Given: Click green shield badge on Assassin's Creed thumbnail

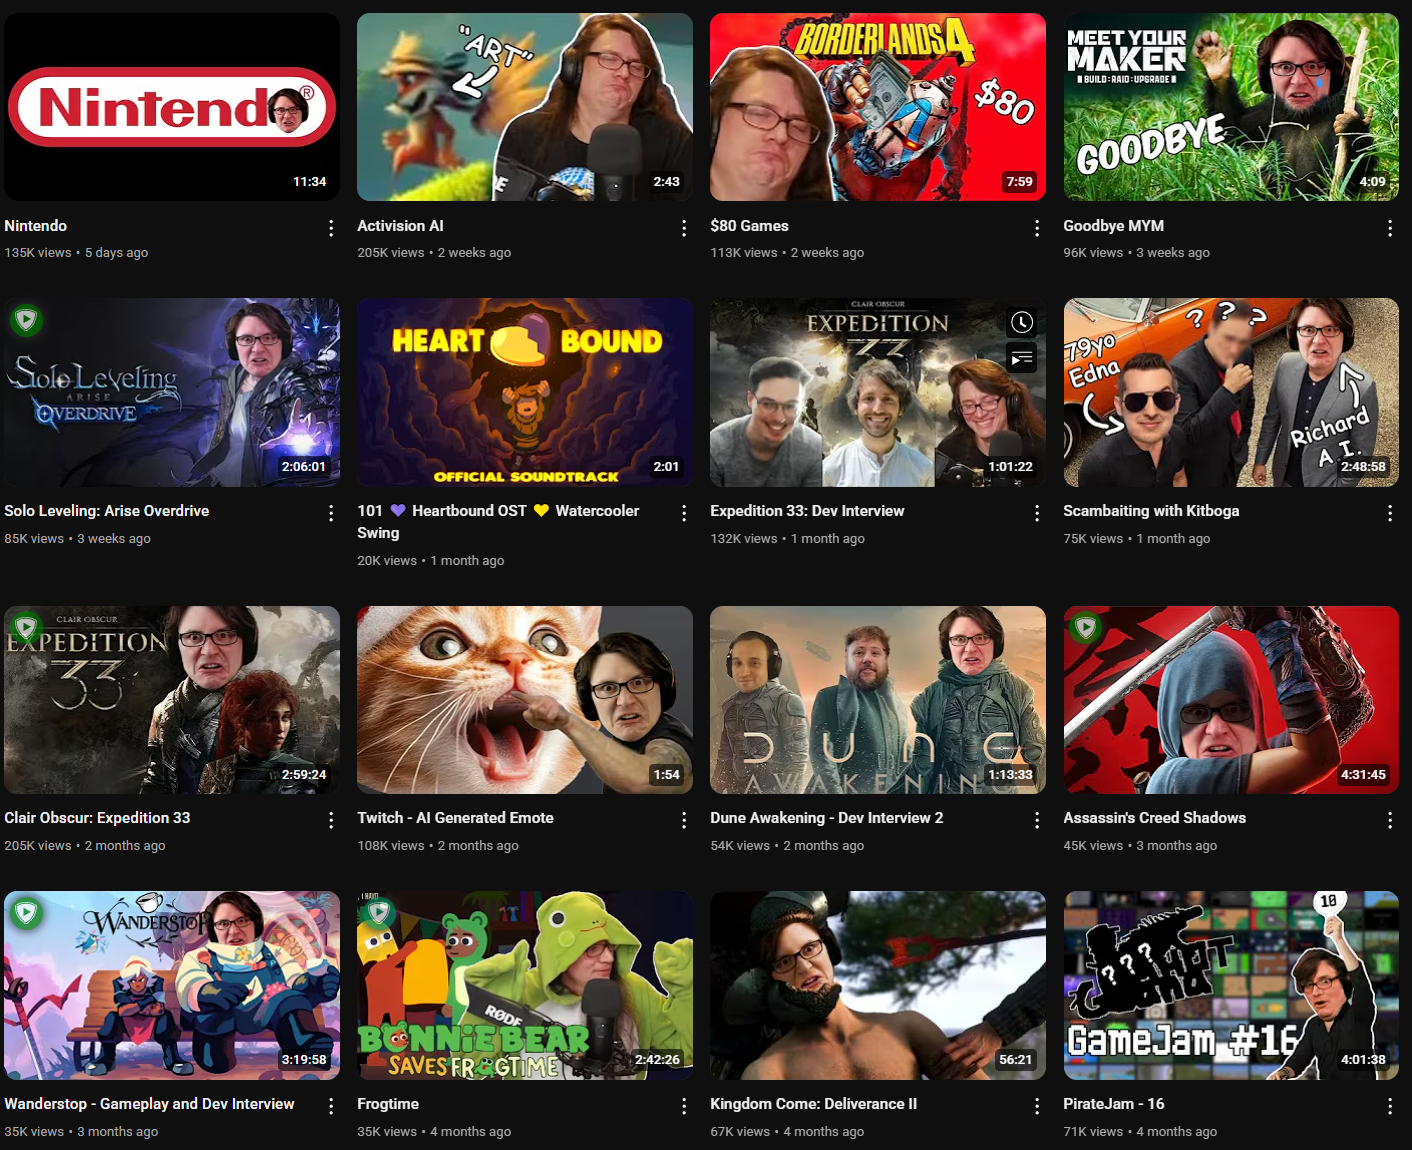Looking at the screenshot, I should pos(1086,627).
